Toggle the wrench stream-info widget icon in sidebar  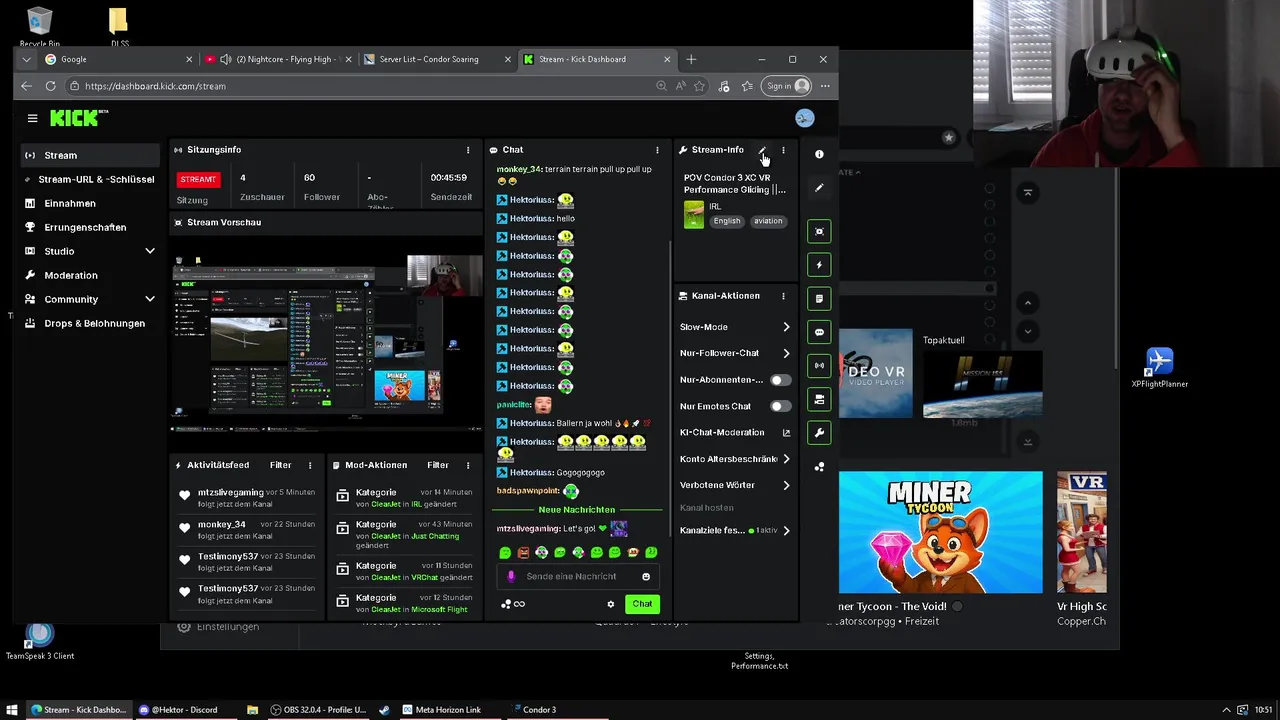(819, 433)
